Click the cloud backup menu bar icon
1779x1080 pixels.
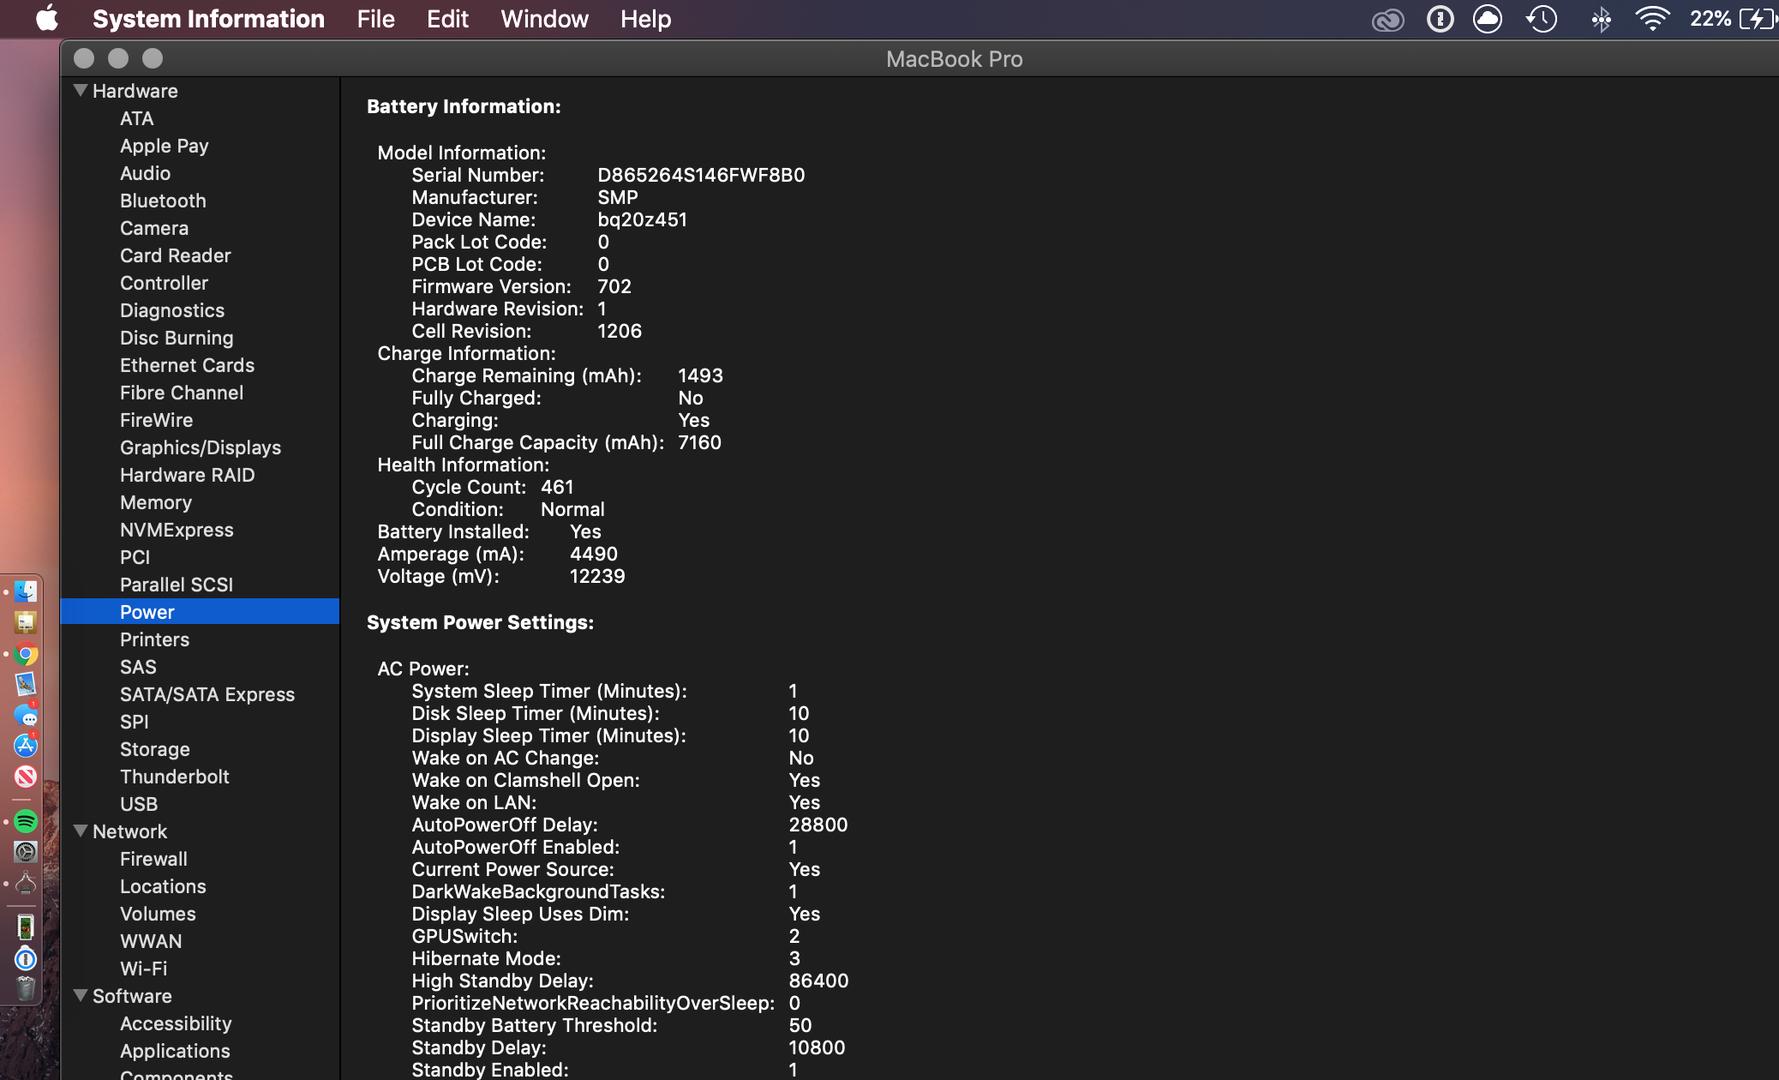[x=1488, y=19]
